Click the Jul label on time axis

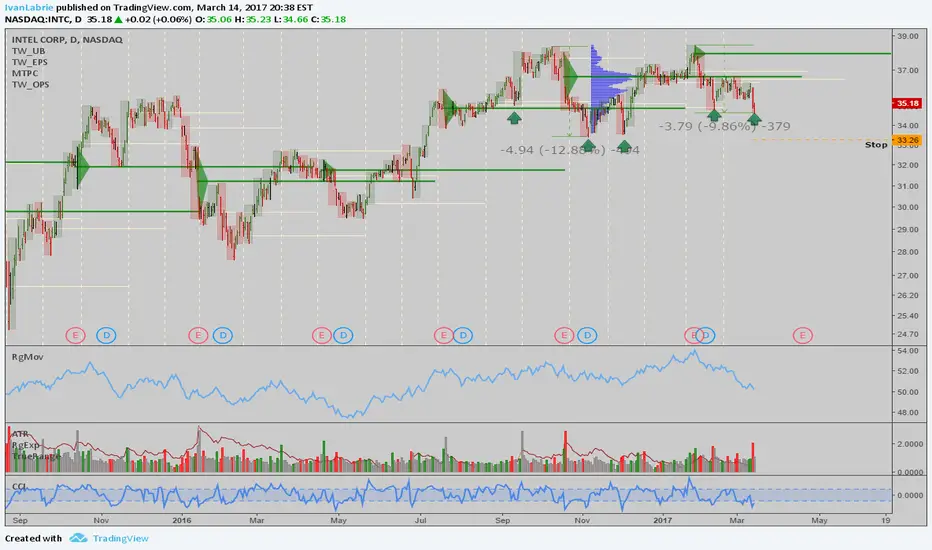pos(420,520)
